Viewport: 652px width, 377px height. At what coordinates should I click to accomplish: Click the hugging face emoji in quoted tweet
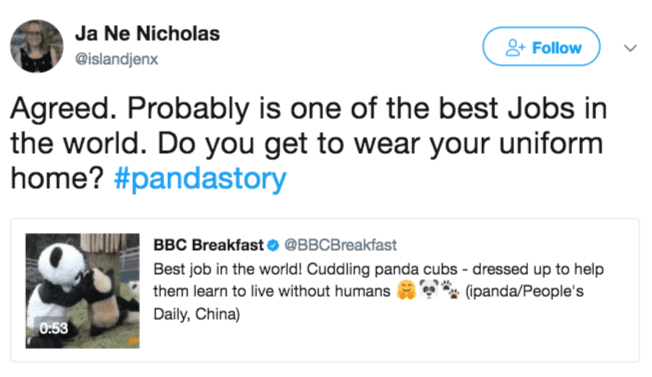point(406,290)
